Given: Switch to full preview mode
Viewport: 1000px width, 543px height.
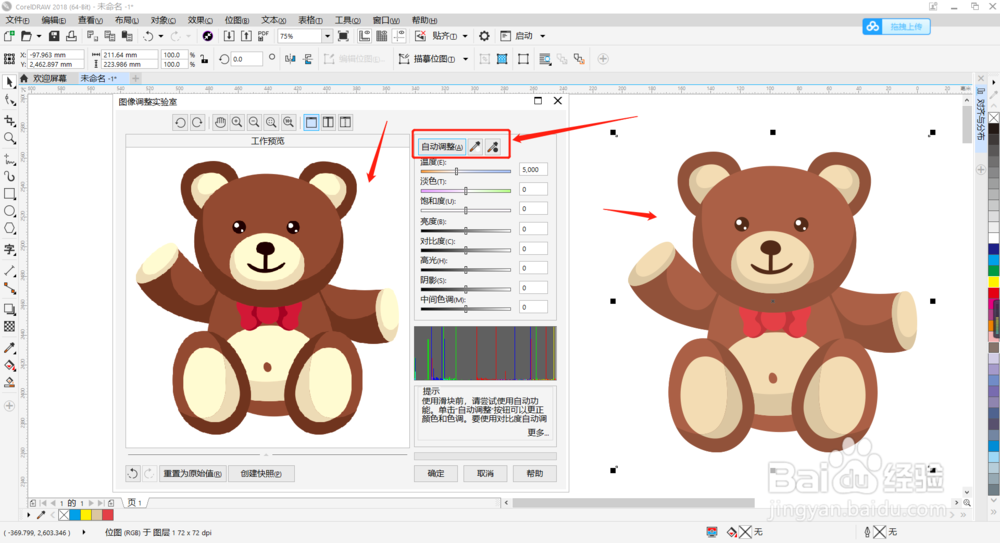Looking at the screenshot, I should pyautogui.click(x=311, y=123).
